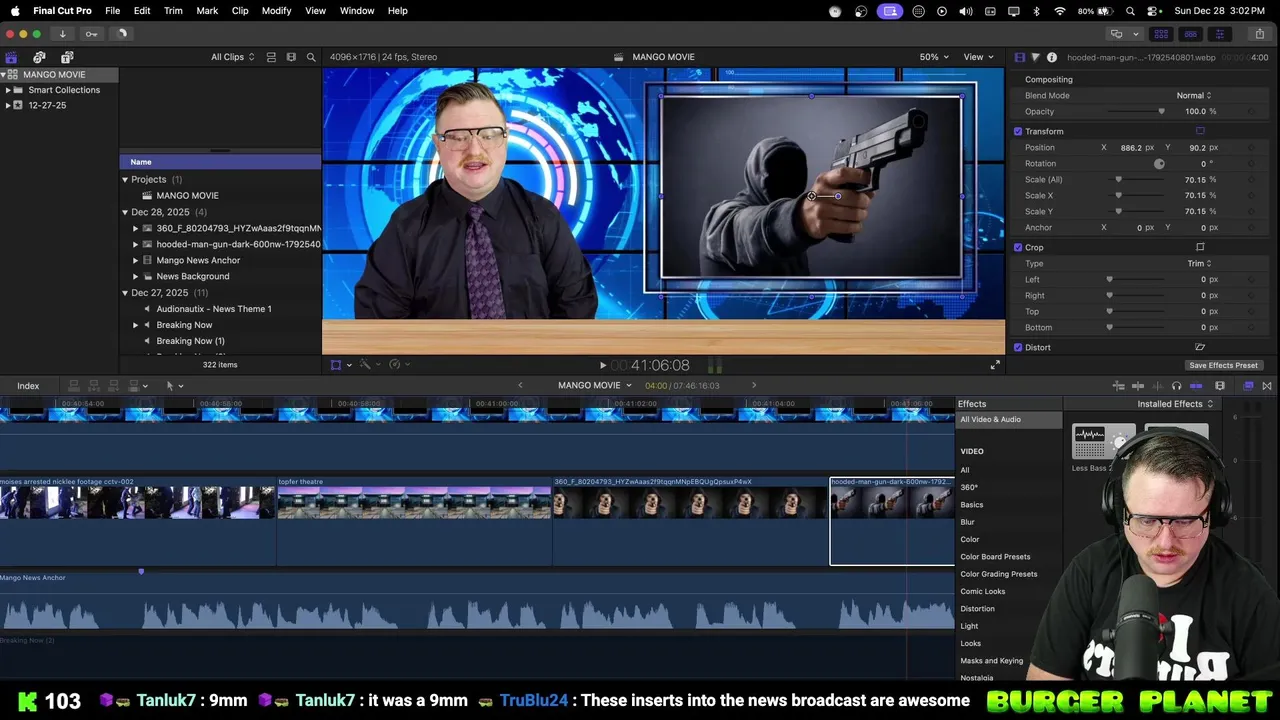Select the Mango News Anchor clip
This screenshot has width=1280, height=720.
point(198,260)
